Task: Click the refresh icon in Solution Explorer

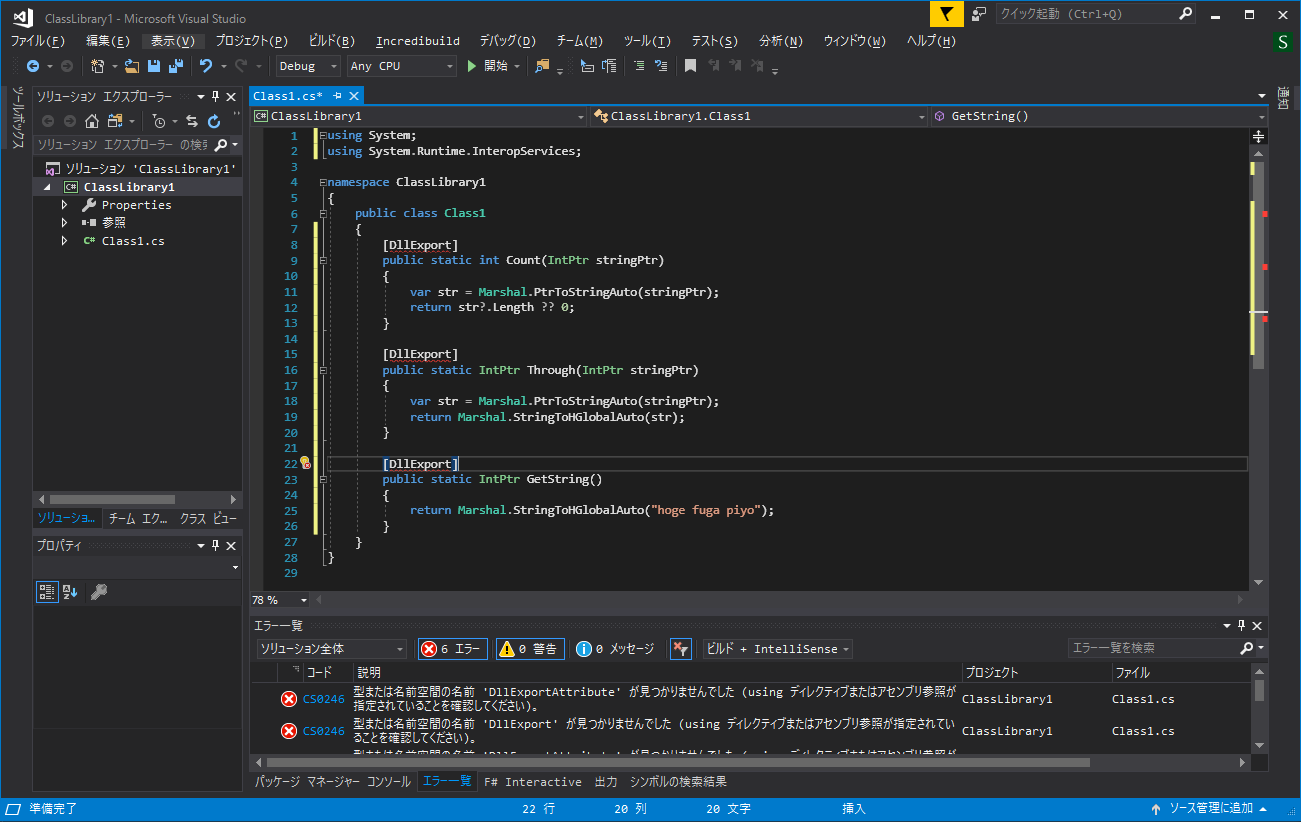Action: (x=212, y=120)
